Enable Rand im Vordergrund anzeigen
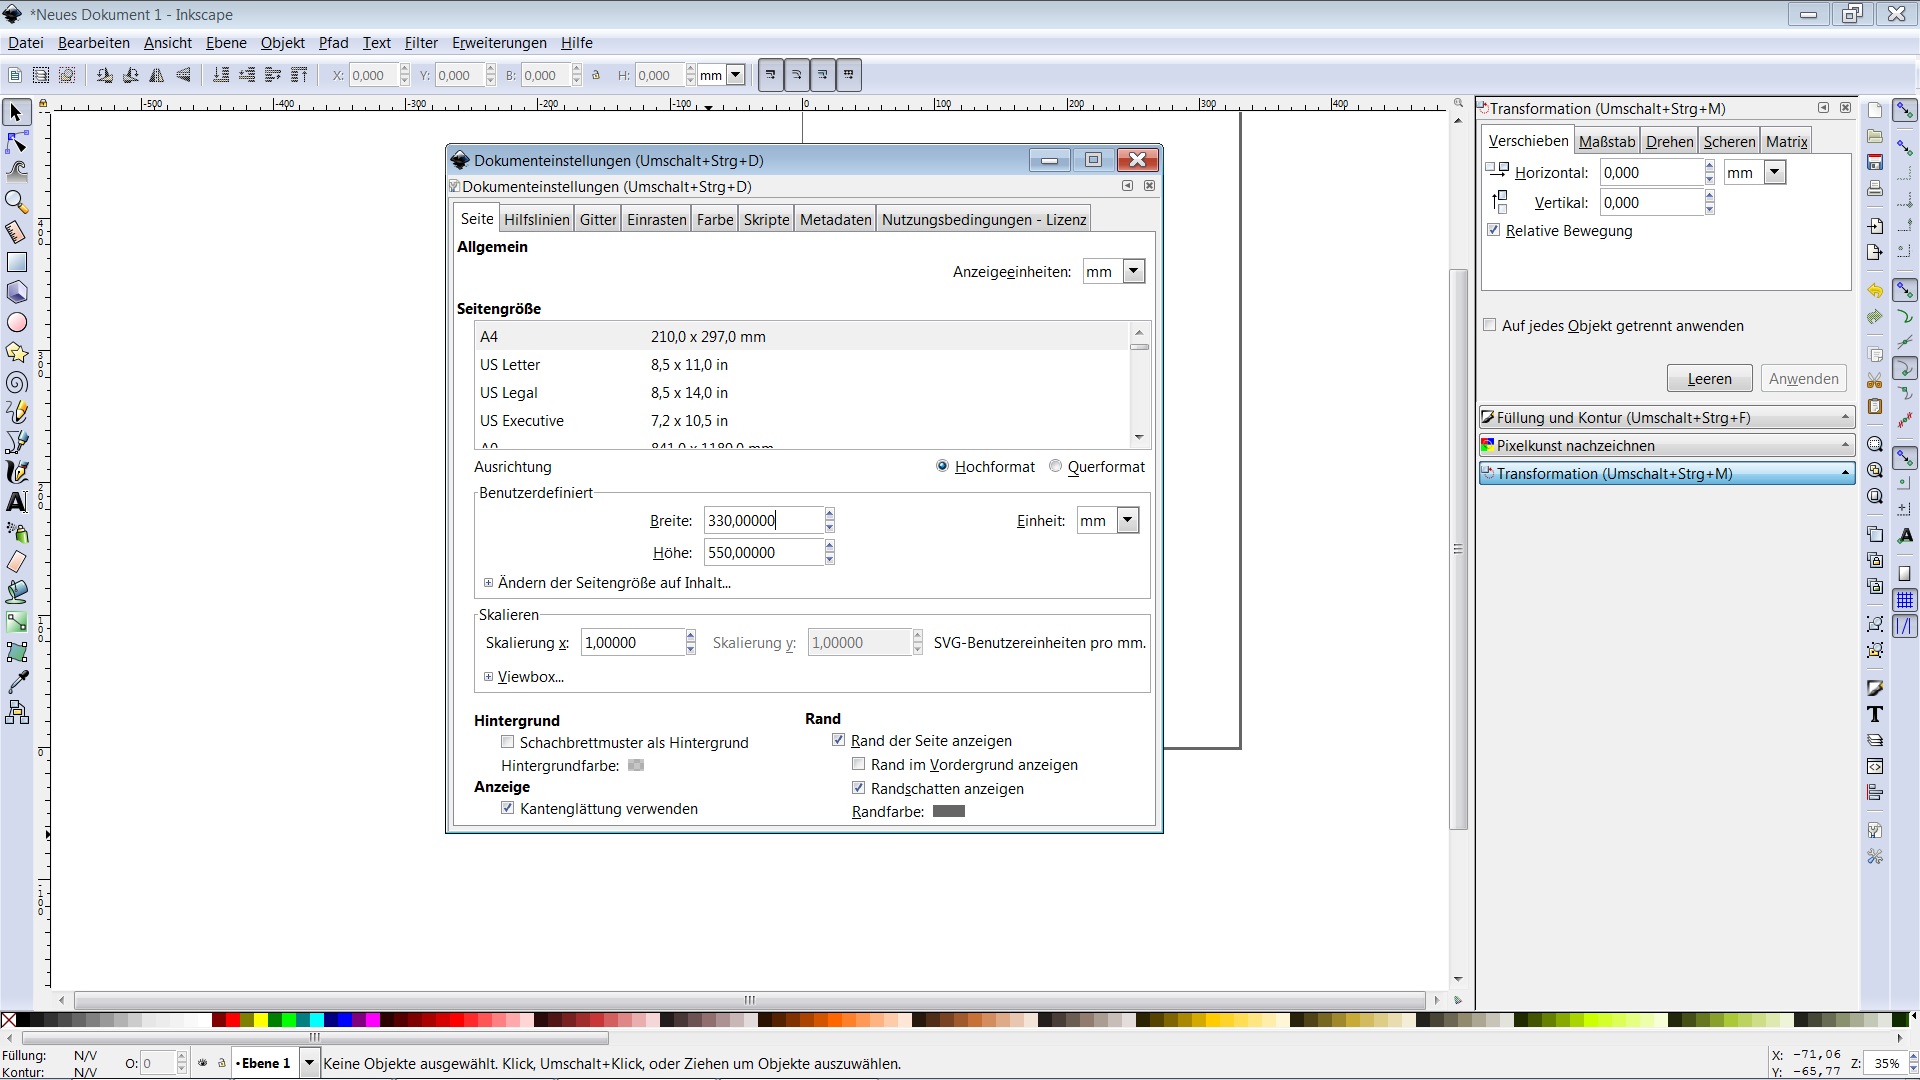This screenshot has width=1920, height=1080. (x=858, y=764)
